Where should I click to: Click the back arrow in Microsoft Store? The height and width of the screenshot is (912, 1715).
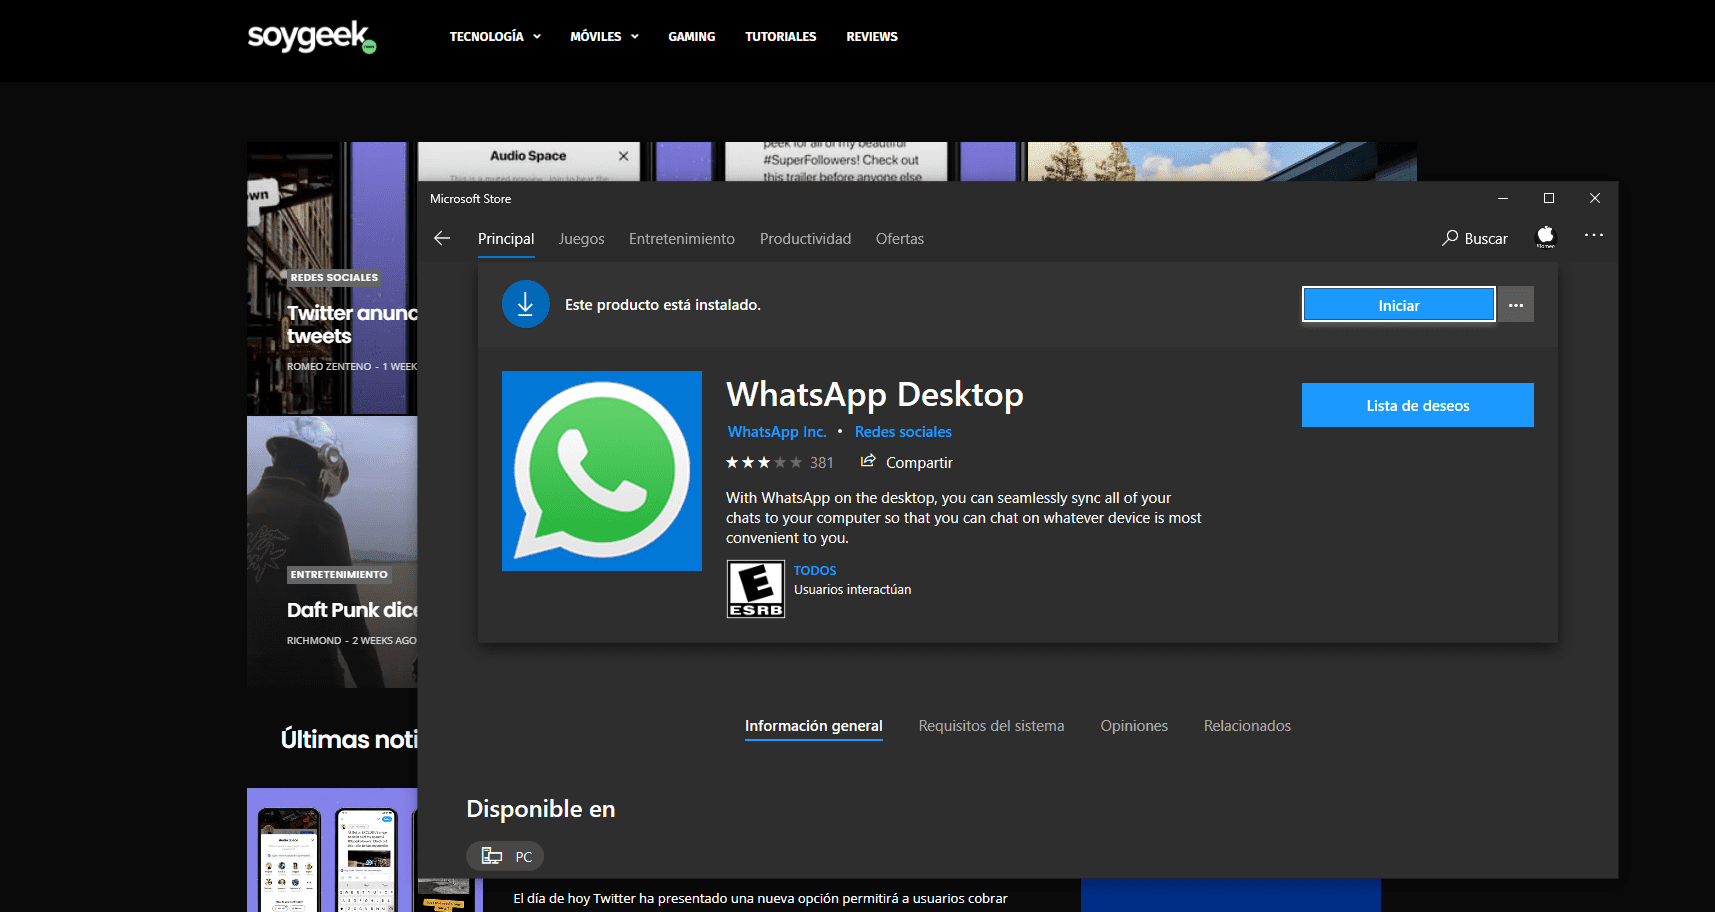442,238
